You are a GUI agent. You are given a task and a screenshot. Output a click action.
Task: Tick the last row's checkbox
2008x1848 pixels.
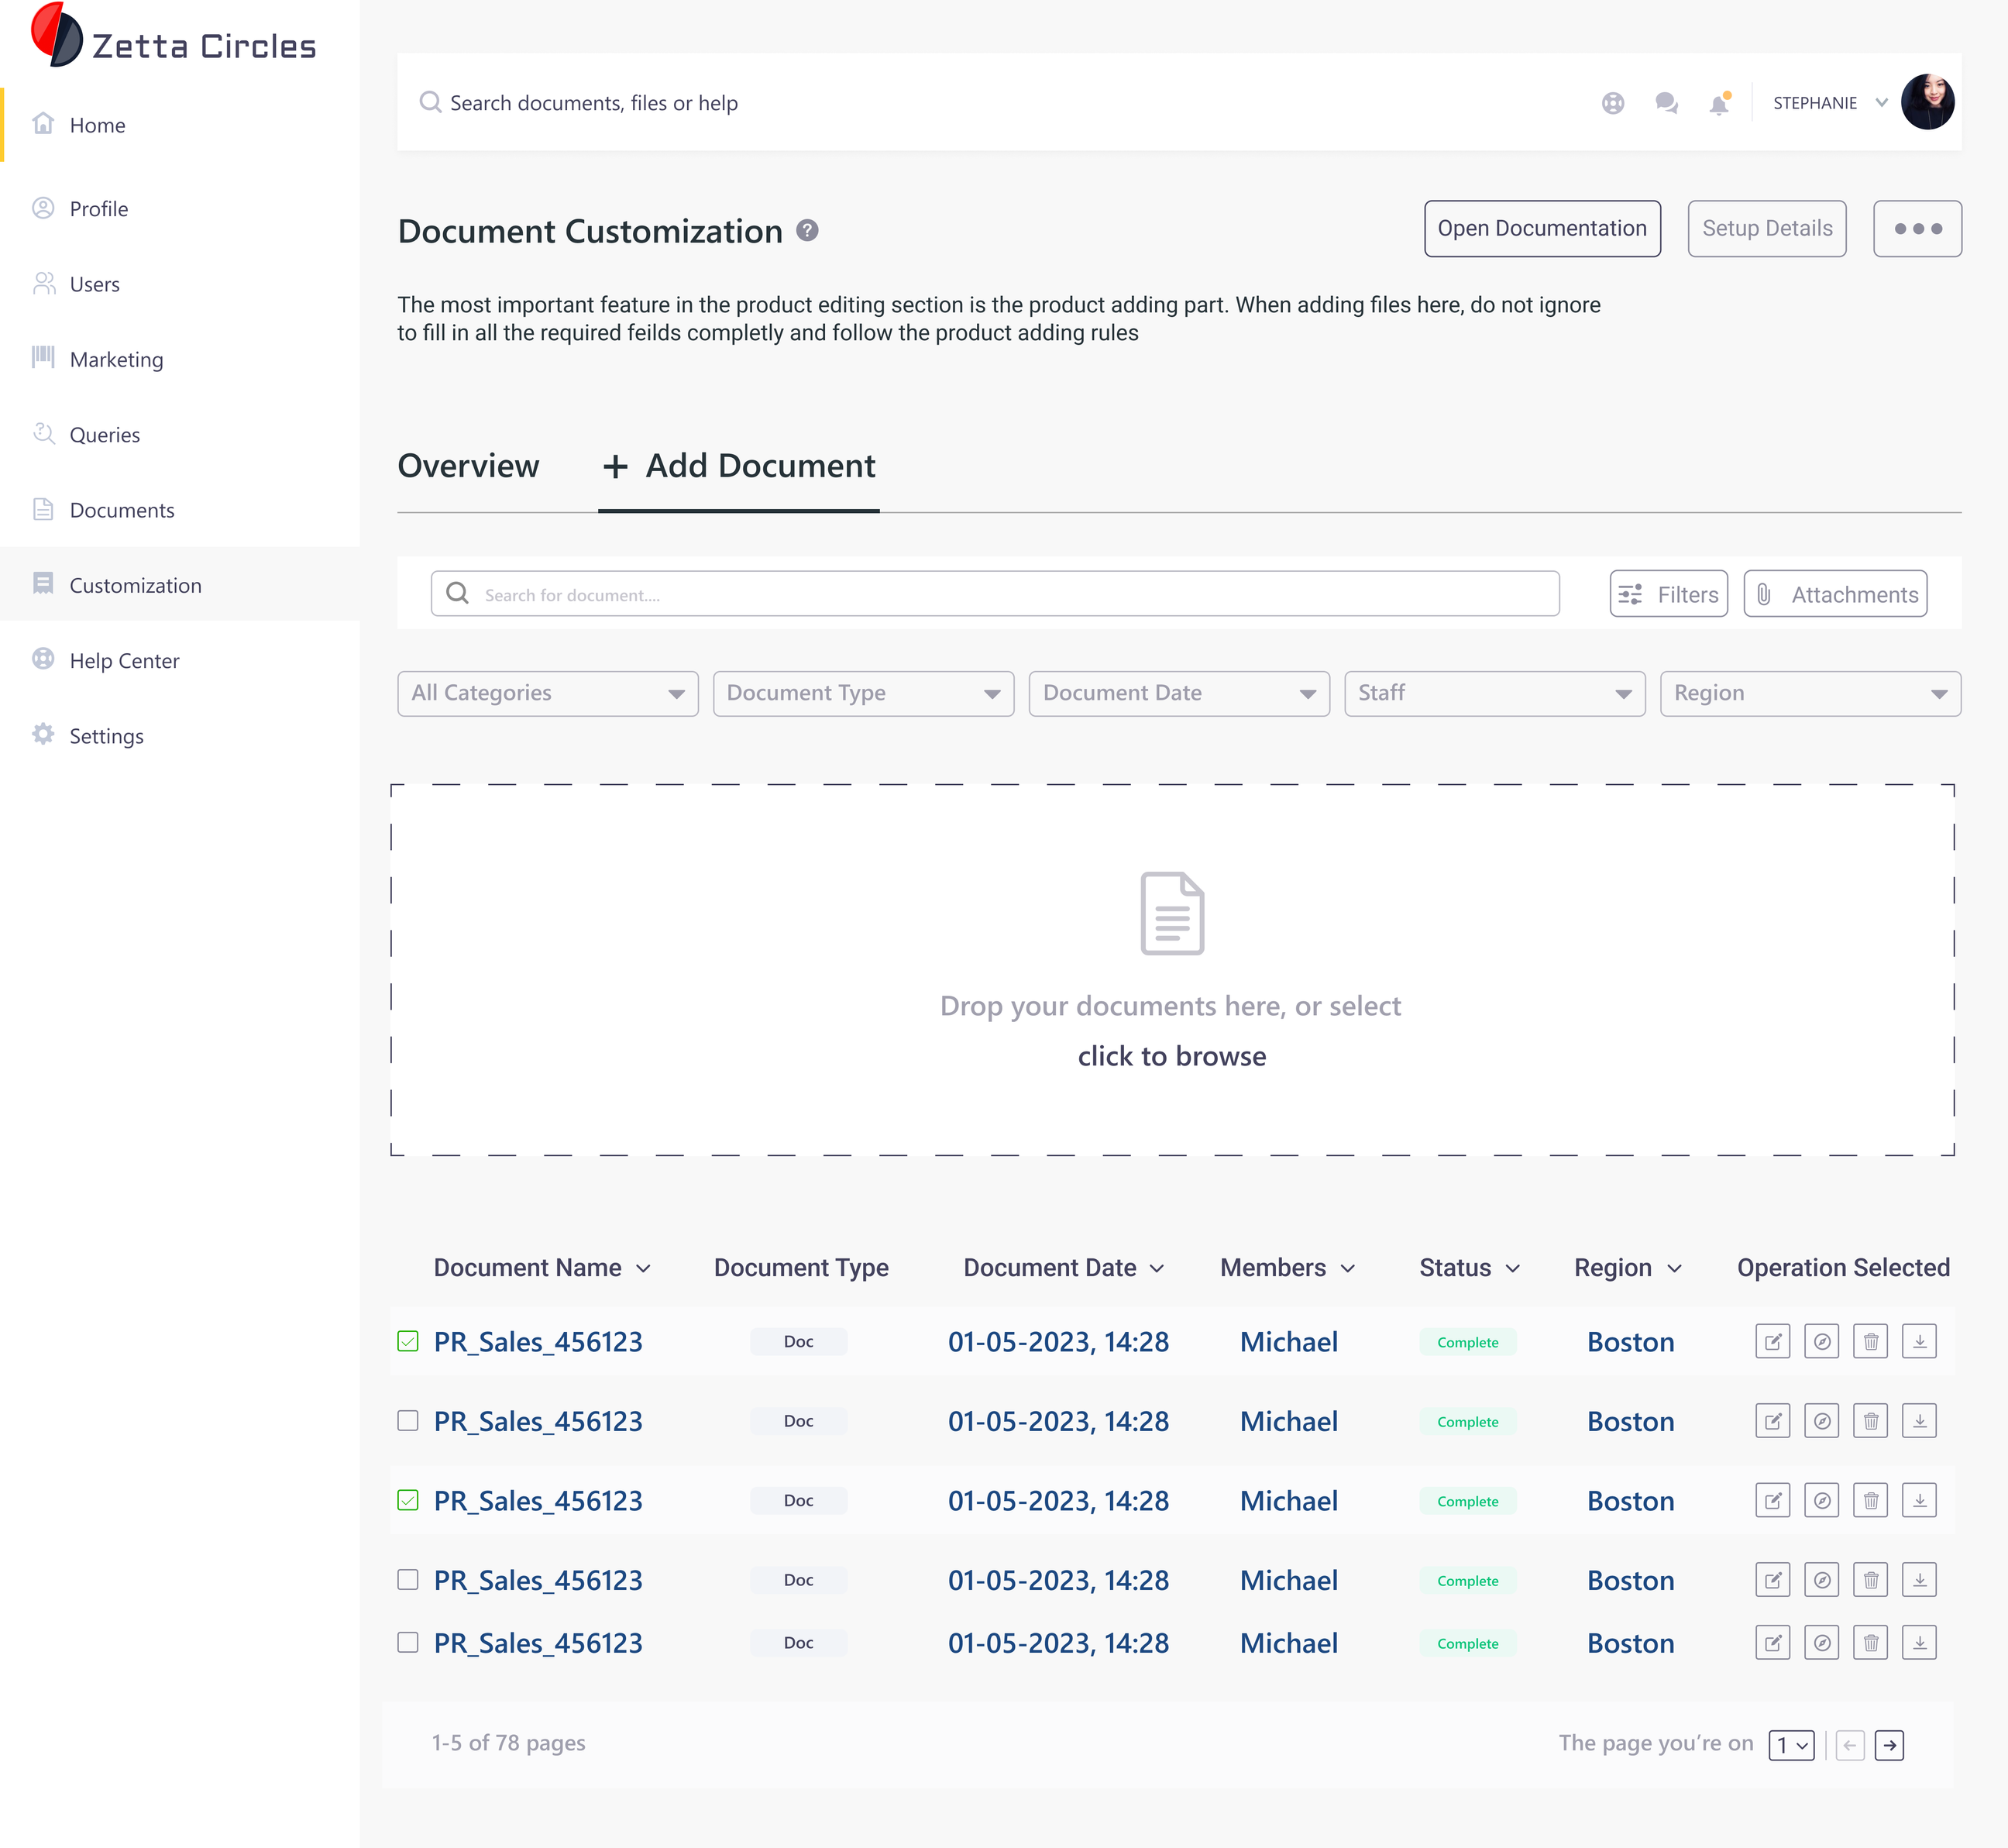coord(408,1642)
